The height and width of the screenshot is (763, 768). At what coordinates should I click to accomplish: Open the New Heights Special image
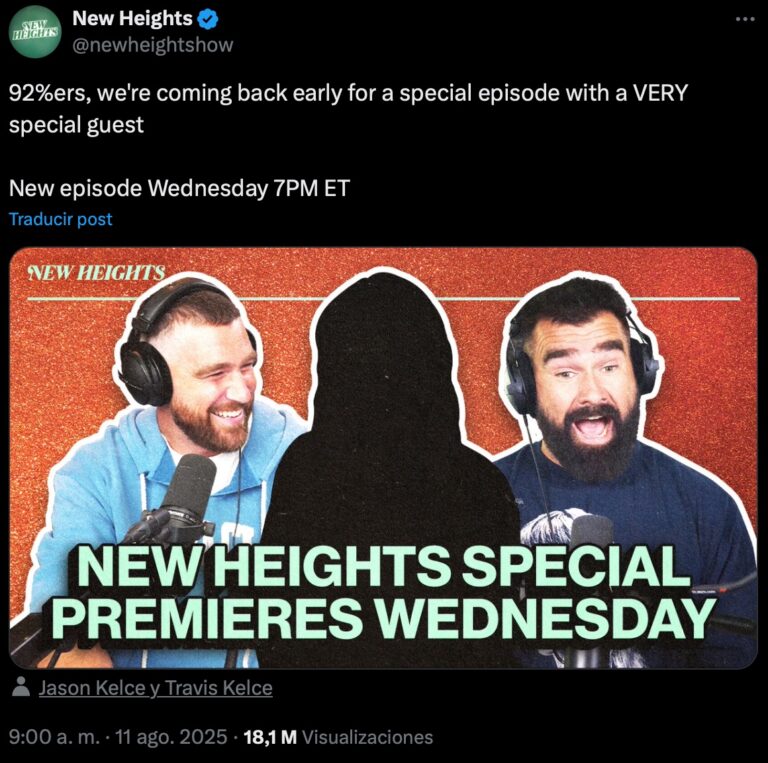(x=384, y=458)
